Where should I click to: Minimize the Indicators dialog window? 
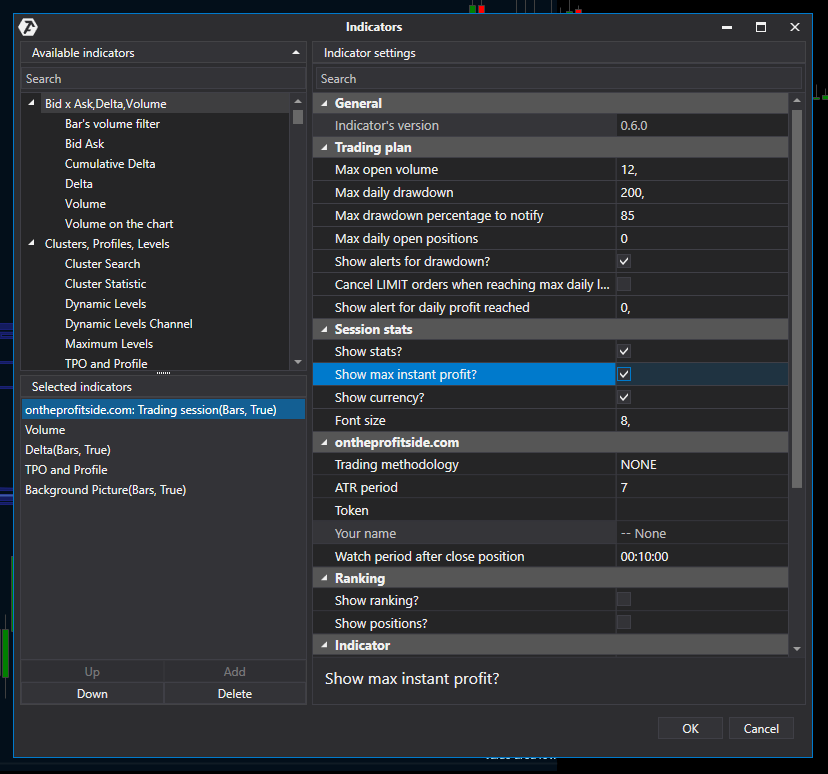tap(727, 27)
